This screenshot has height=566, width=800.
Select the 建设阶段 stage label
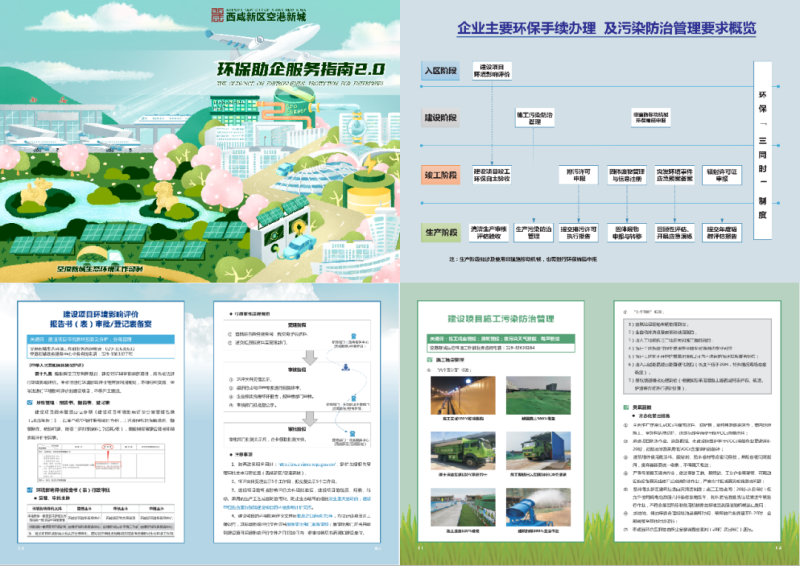[x=440, y=118]
